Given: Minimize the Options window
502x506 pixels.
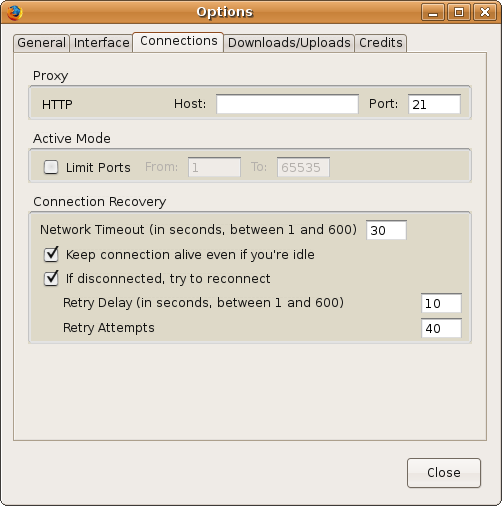Looking at the screenshot, I should 433,12.
